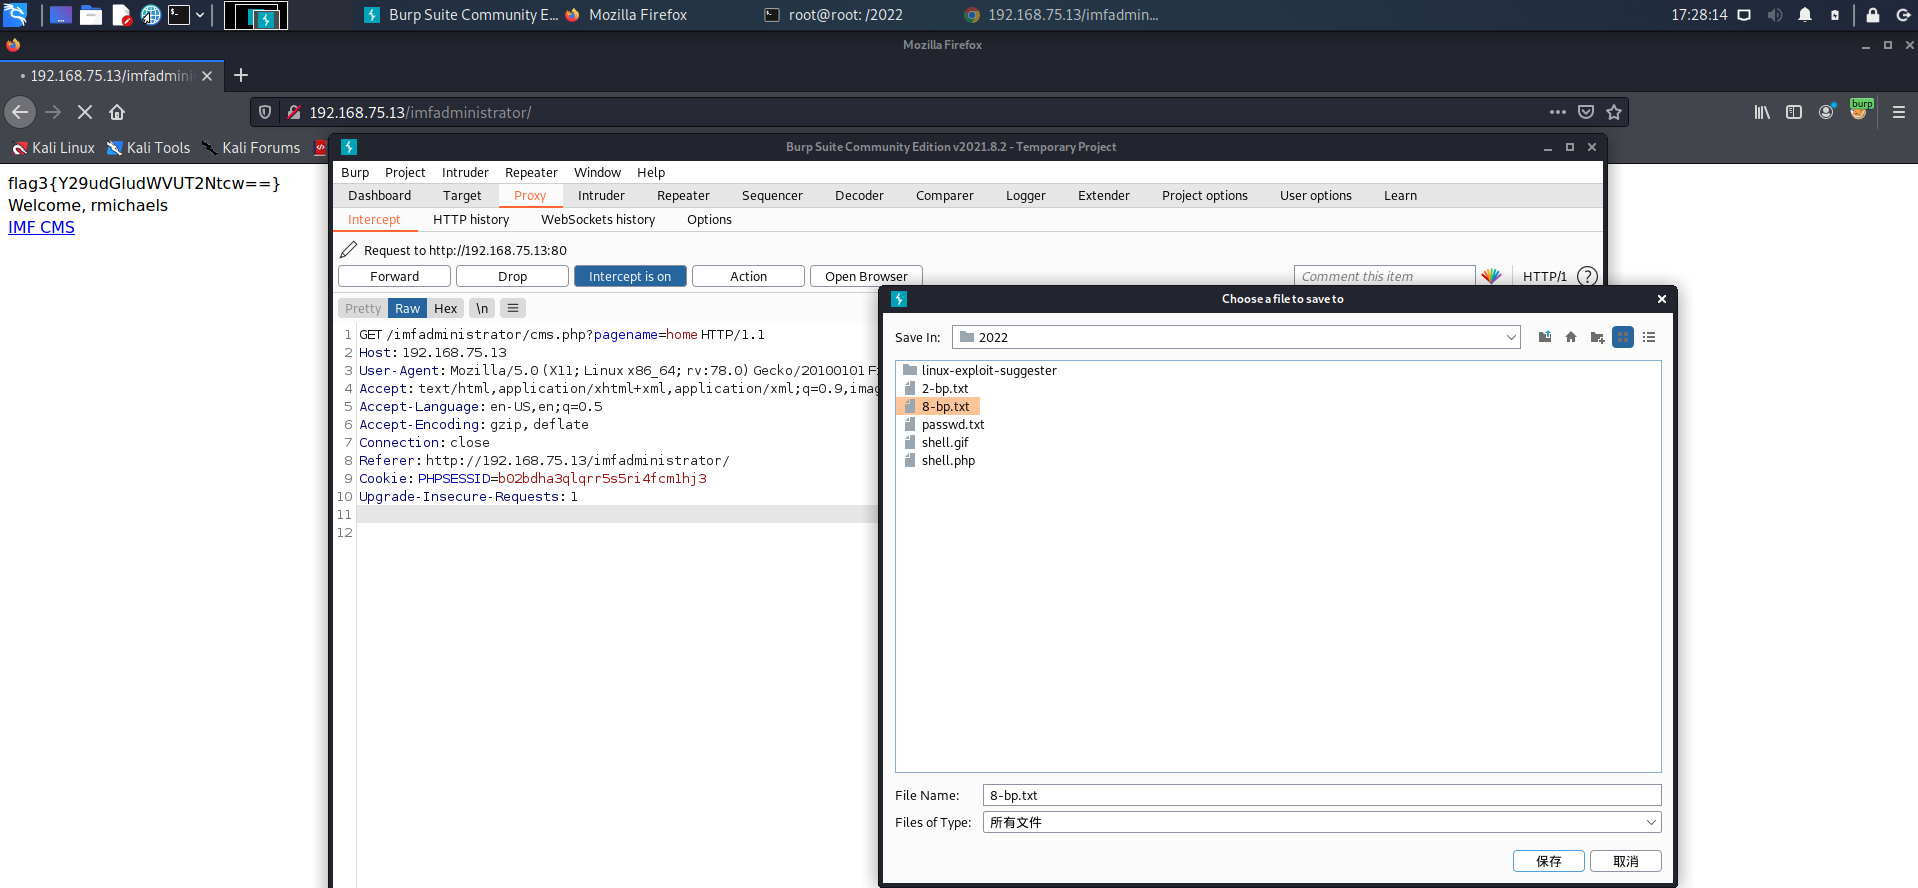Jump to home folder in save dialog

click(1571, 337)
